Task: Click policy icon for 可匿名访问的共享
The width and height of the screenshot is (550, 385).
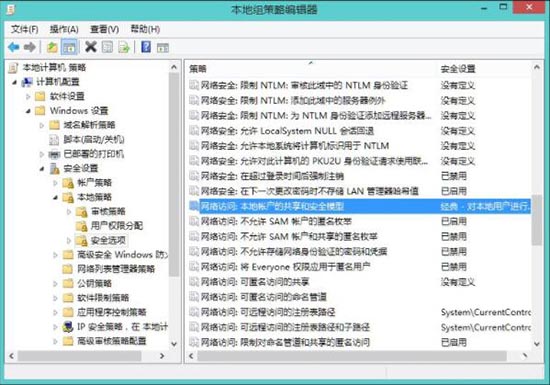Action: tap(194, 281)
